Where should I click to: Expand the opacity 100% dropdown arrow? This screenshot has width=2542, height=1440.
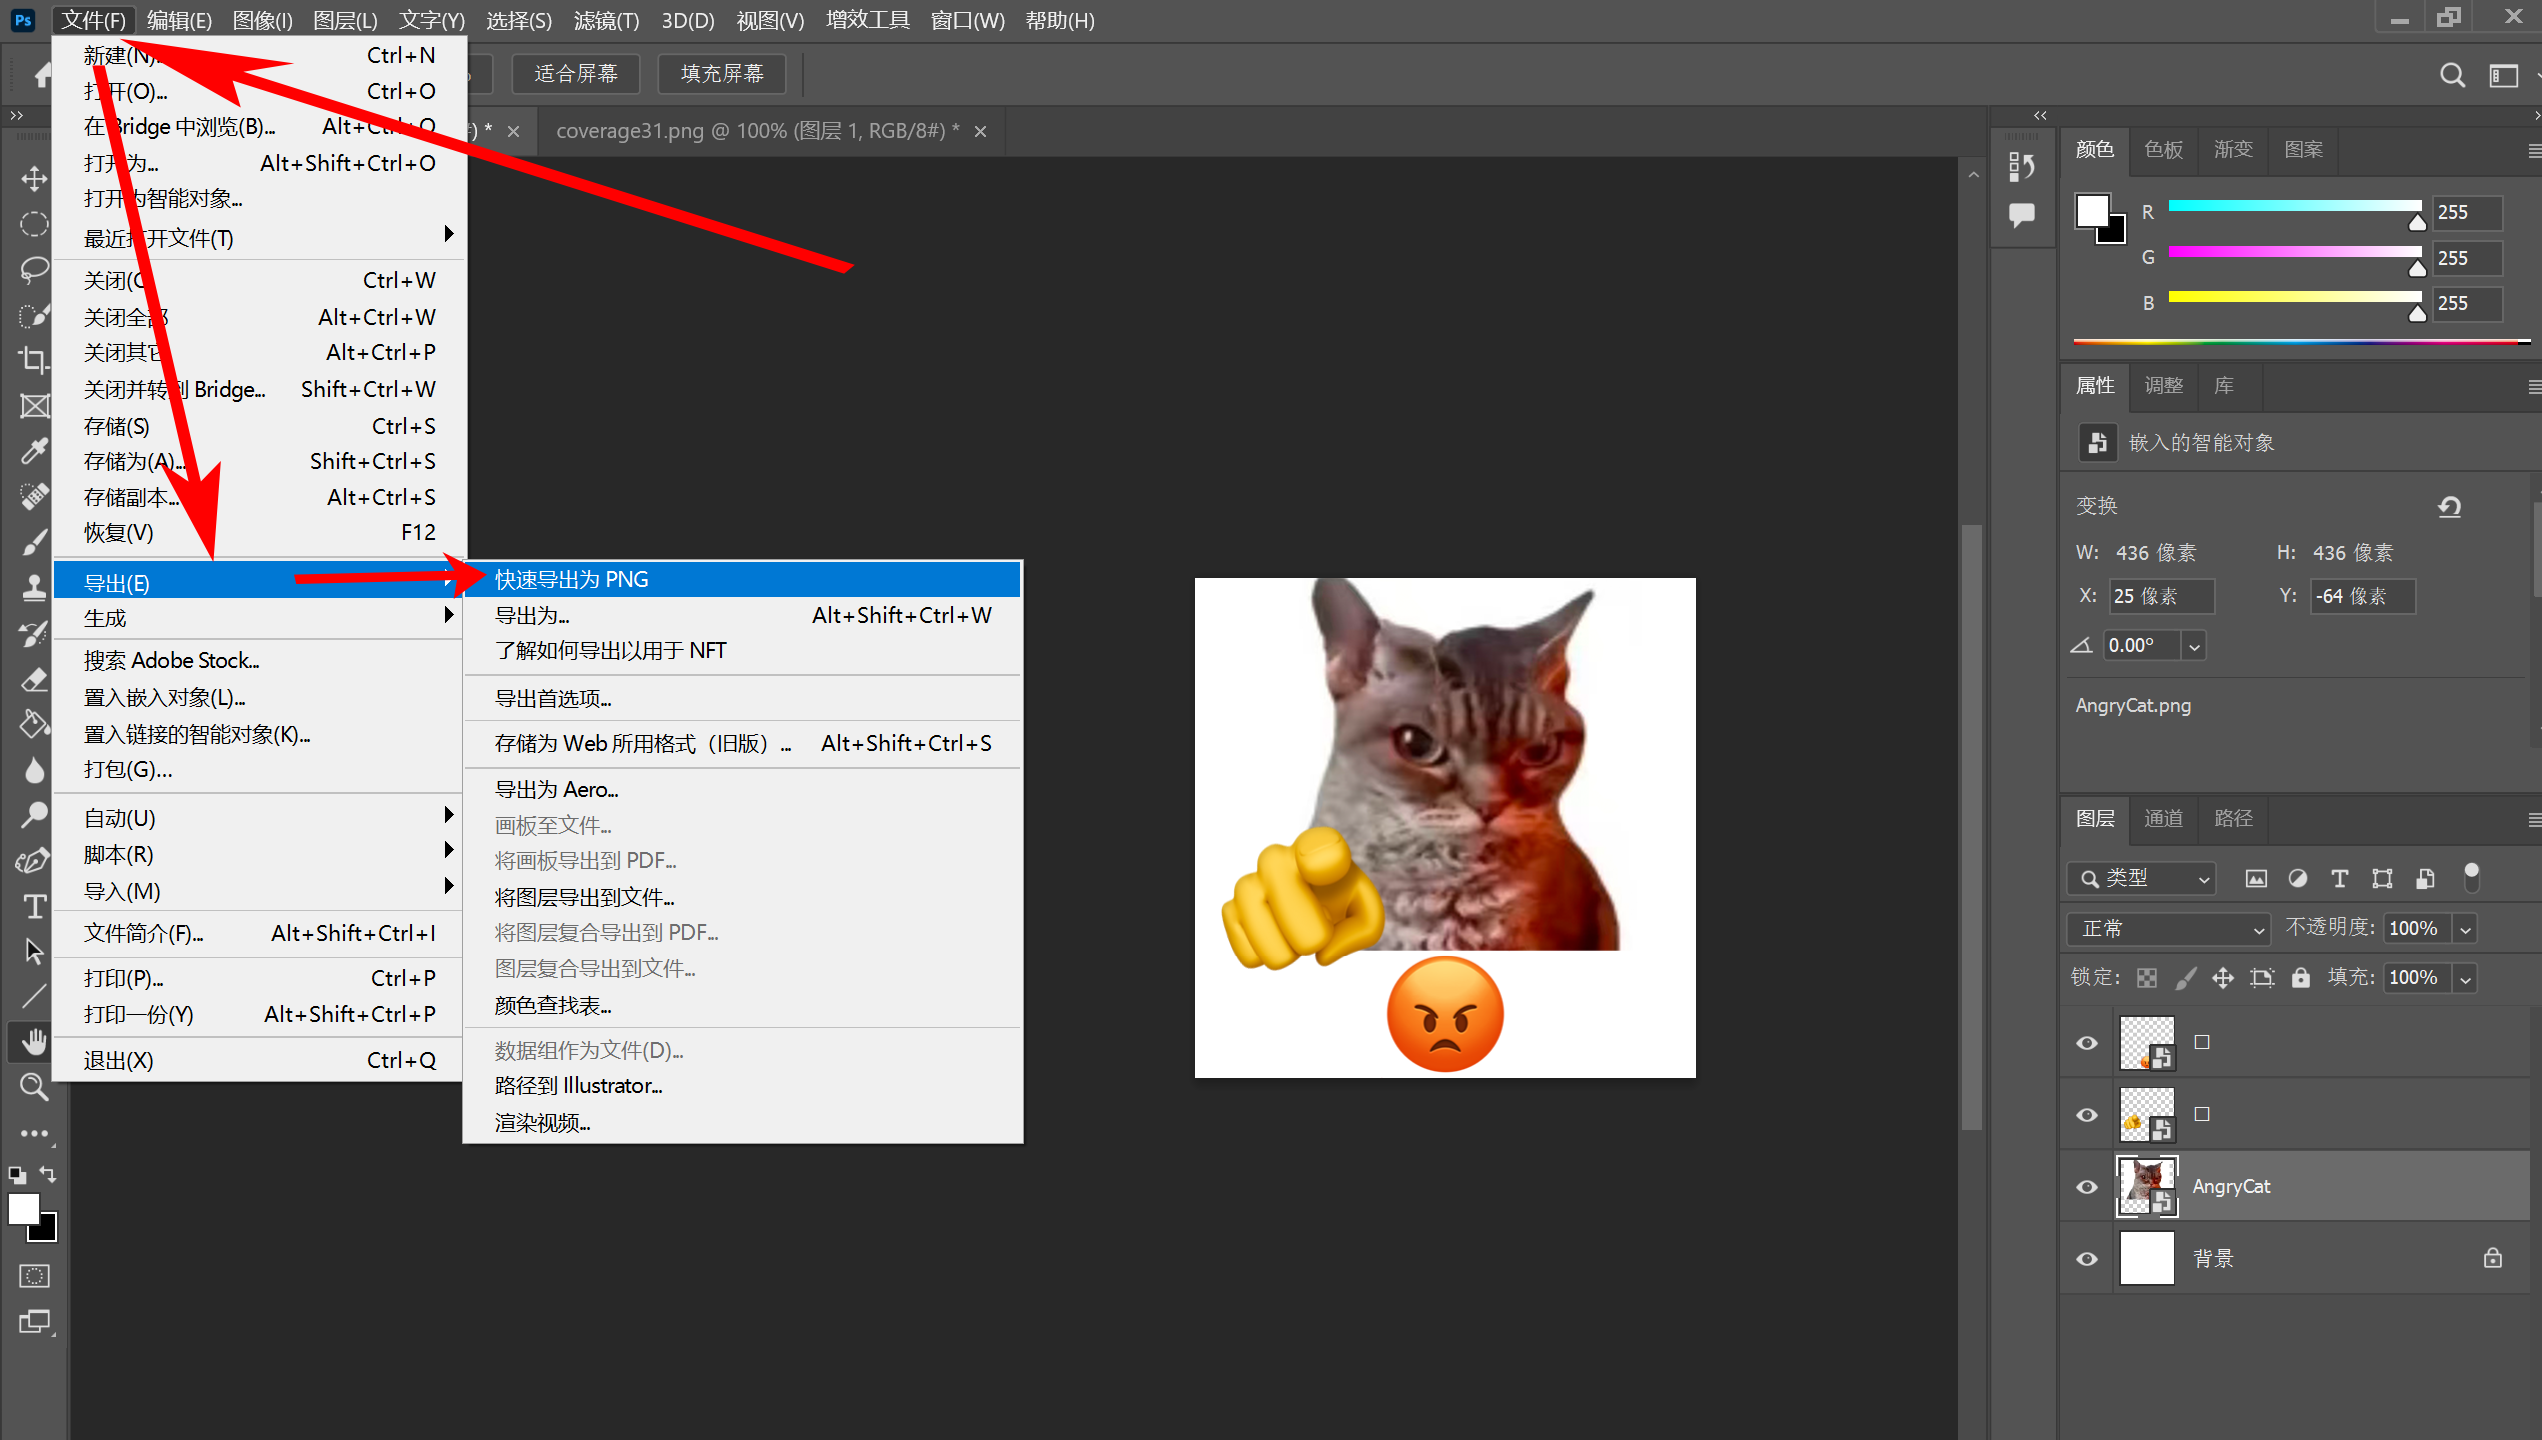tap(2466, 929)
